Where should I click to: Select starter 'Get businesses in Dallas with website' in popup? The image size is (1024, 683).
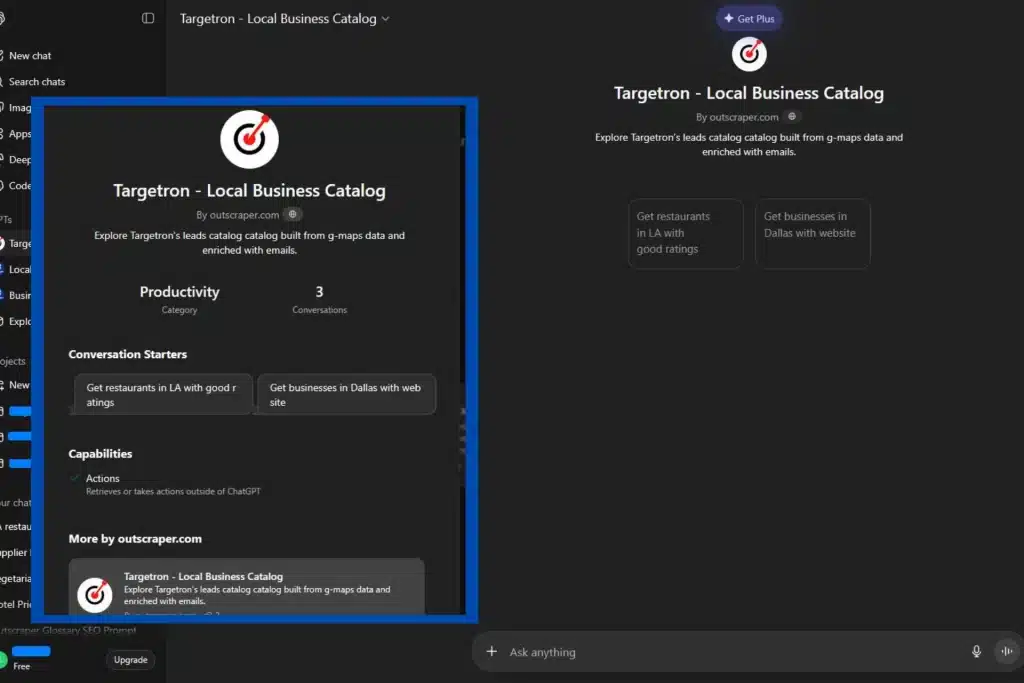coord(347,394)
